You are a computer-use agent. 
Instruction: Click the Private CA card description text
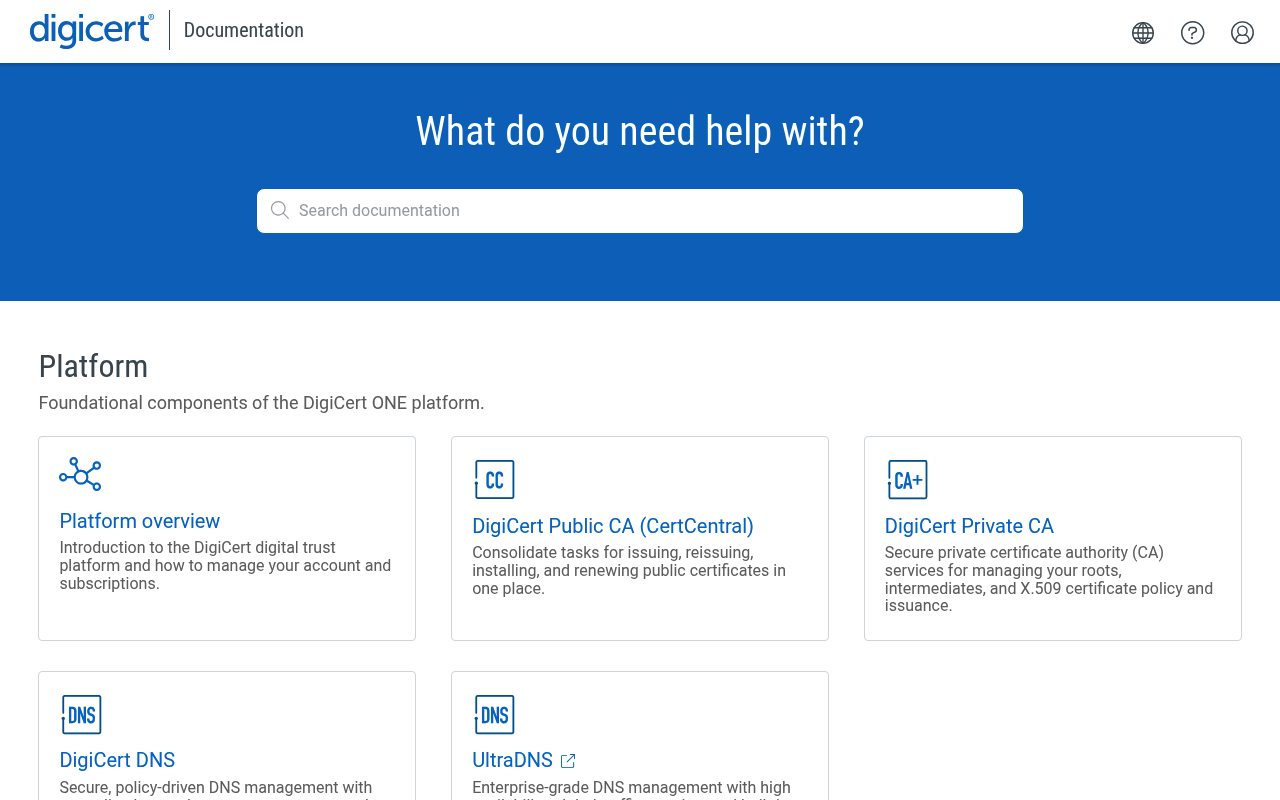pyautogui.click(x=1049, y=579)
